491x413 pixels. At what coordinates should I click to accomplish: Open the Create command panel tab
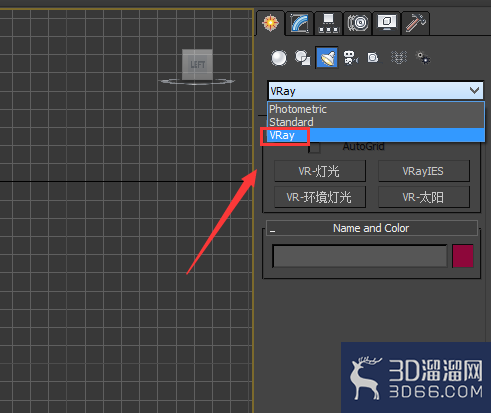[270, 23]
